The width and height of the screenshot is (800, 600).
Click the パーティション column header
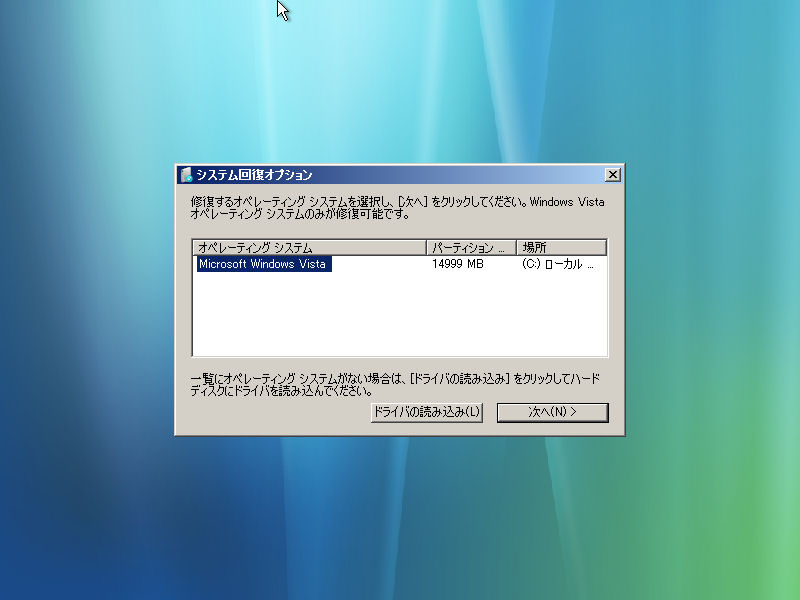[471, 248]
